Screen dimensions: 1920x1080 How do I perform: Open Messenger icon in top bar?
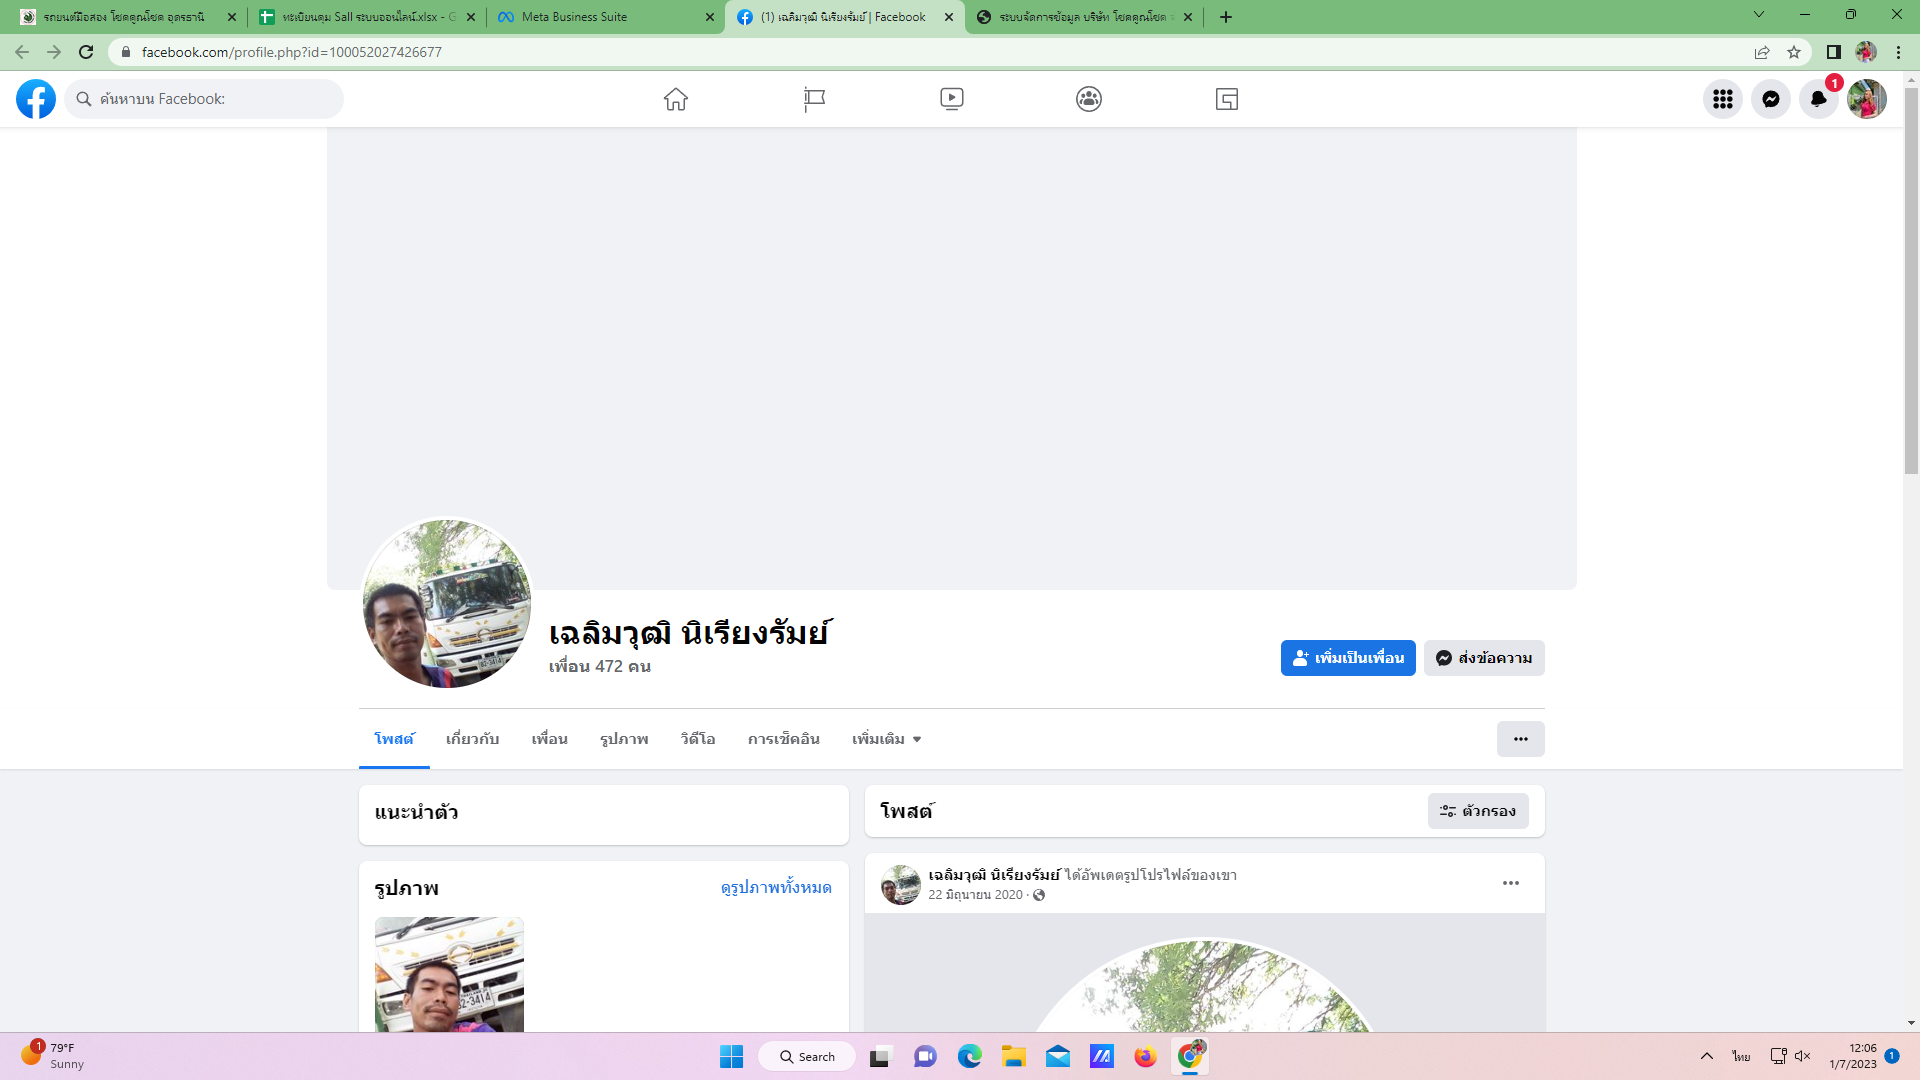coord(1770,99)
